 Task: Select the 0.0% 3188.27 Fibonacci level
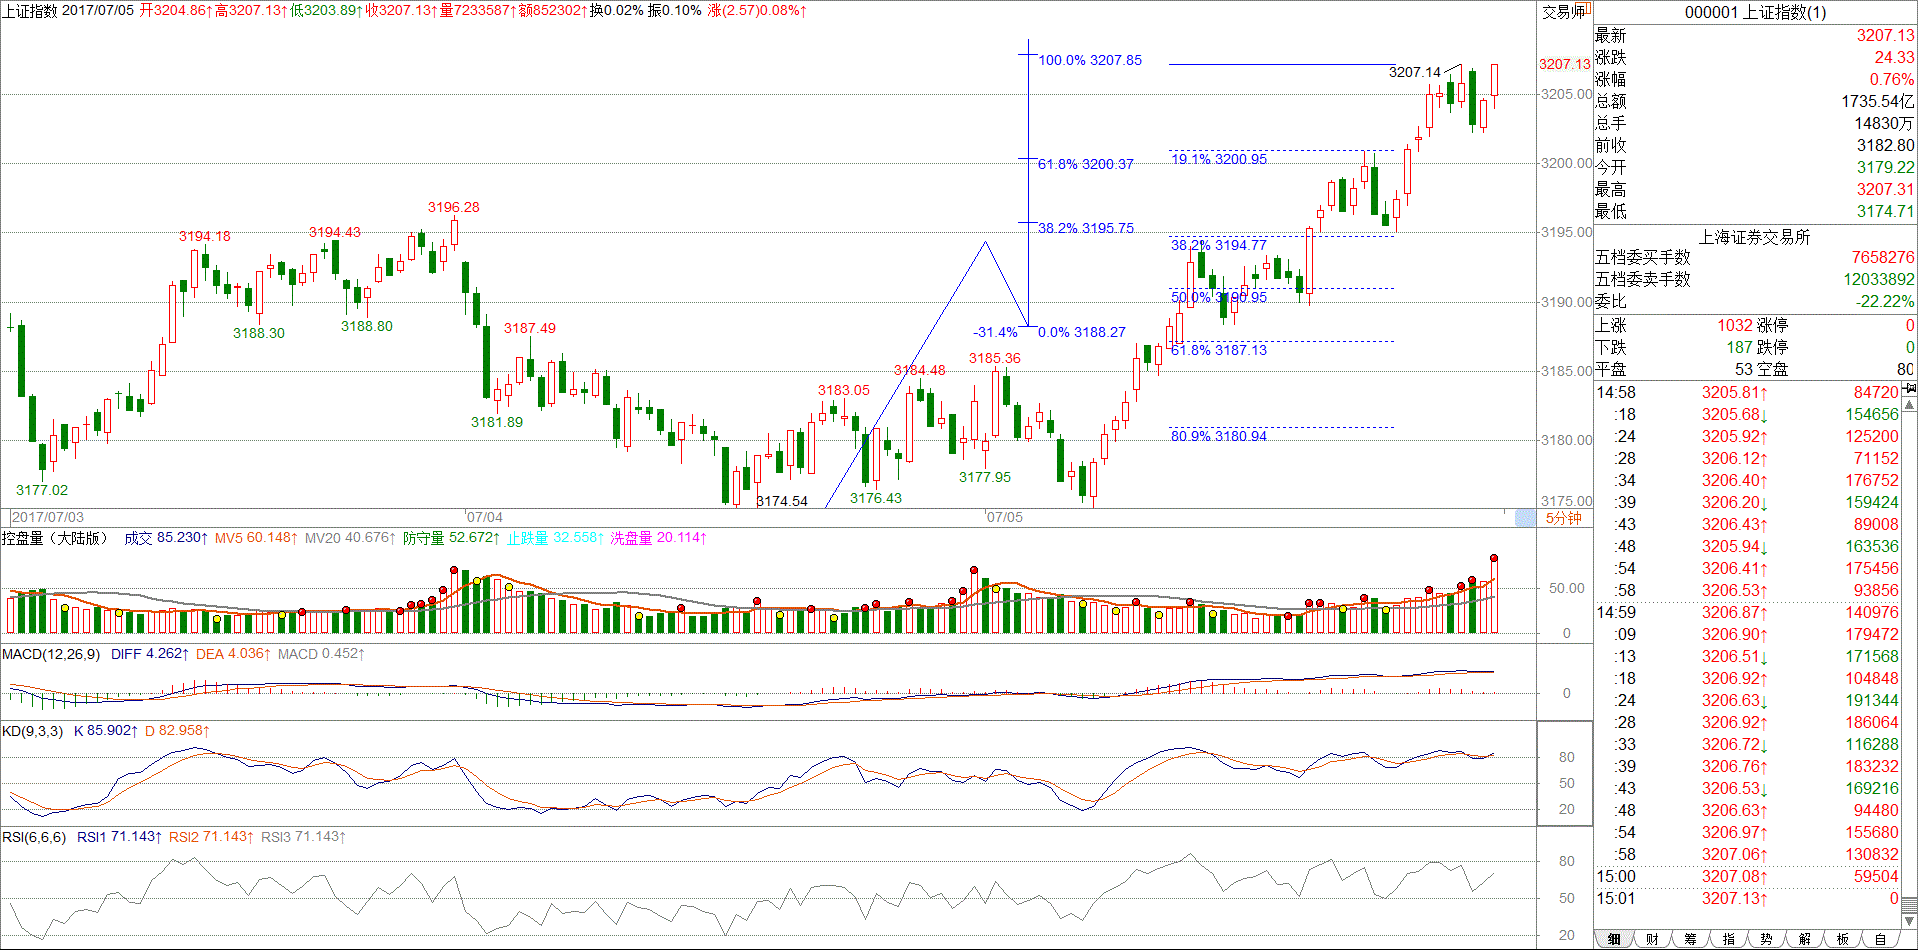1082,332
